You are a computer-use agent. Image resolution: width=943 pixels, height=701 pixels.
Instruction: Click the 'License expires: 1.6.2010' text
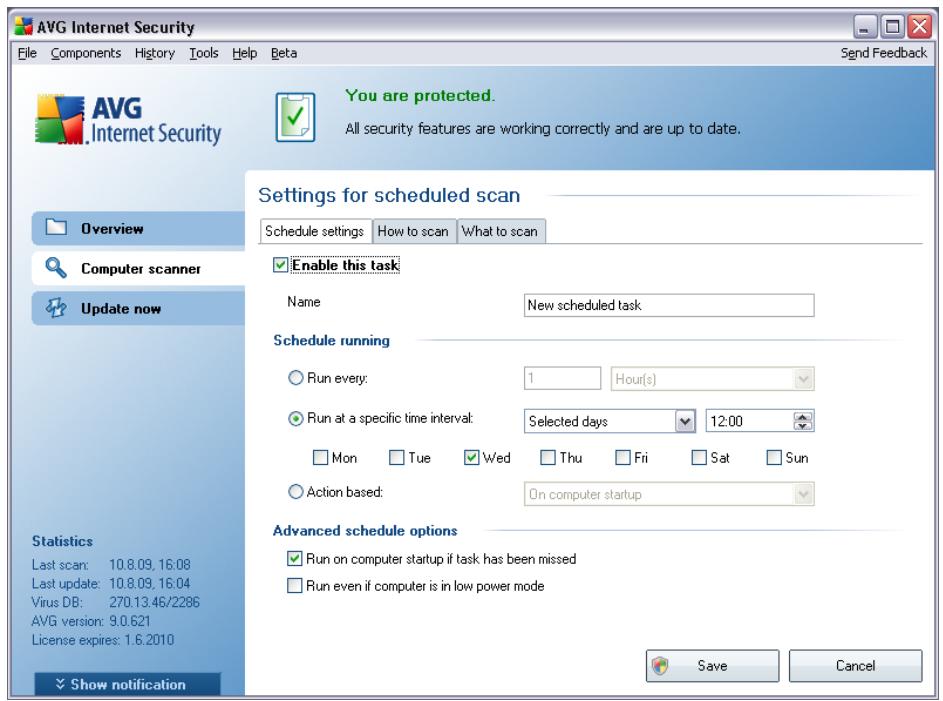(x=103, y=640)
